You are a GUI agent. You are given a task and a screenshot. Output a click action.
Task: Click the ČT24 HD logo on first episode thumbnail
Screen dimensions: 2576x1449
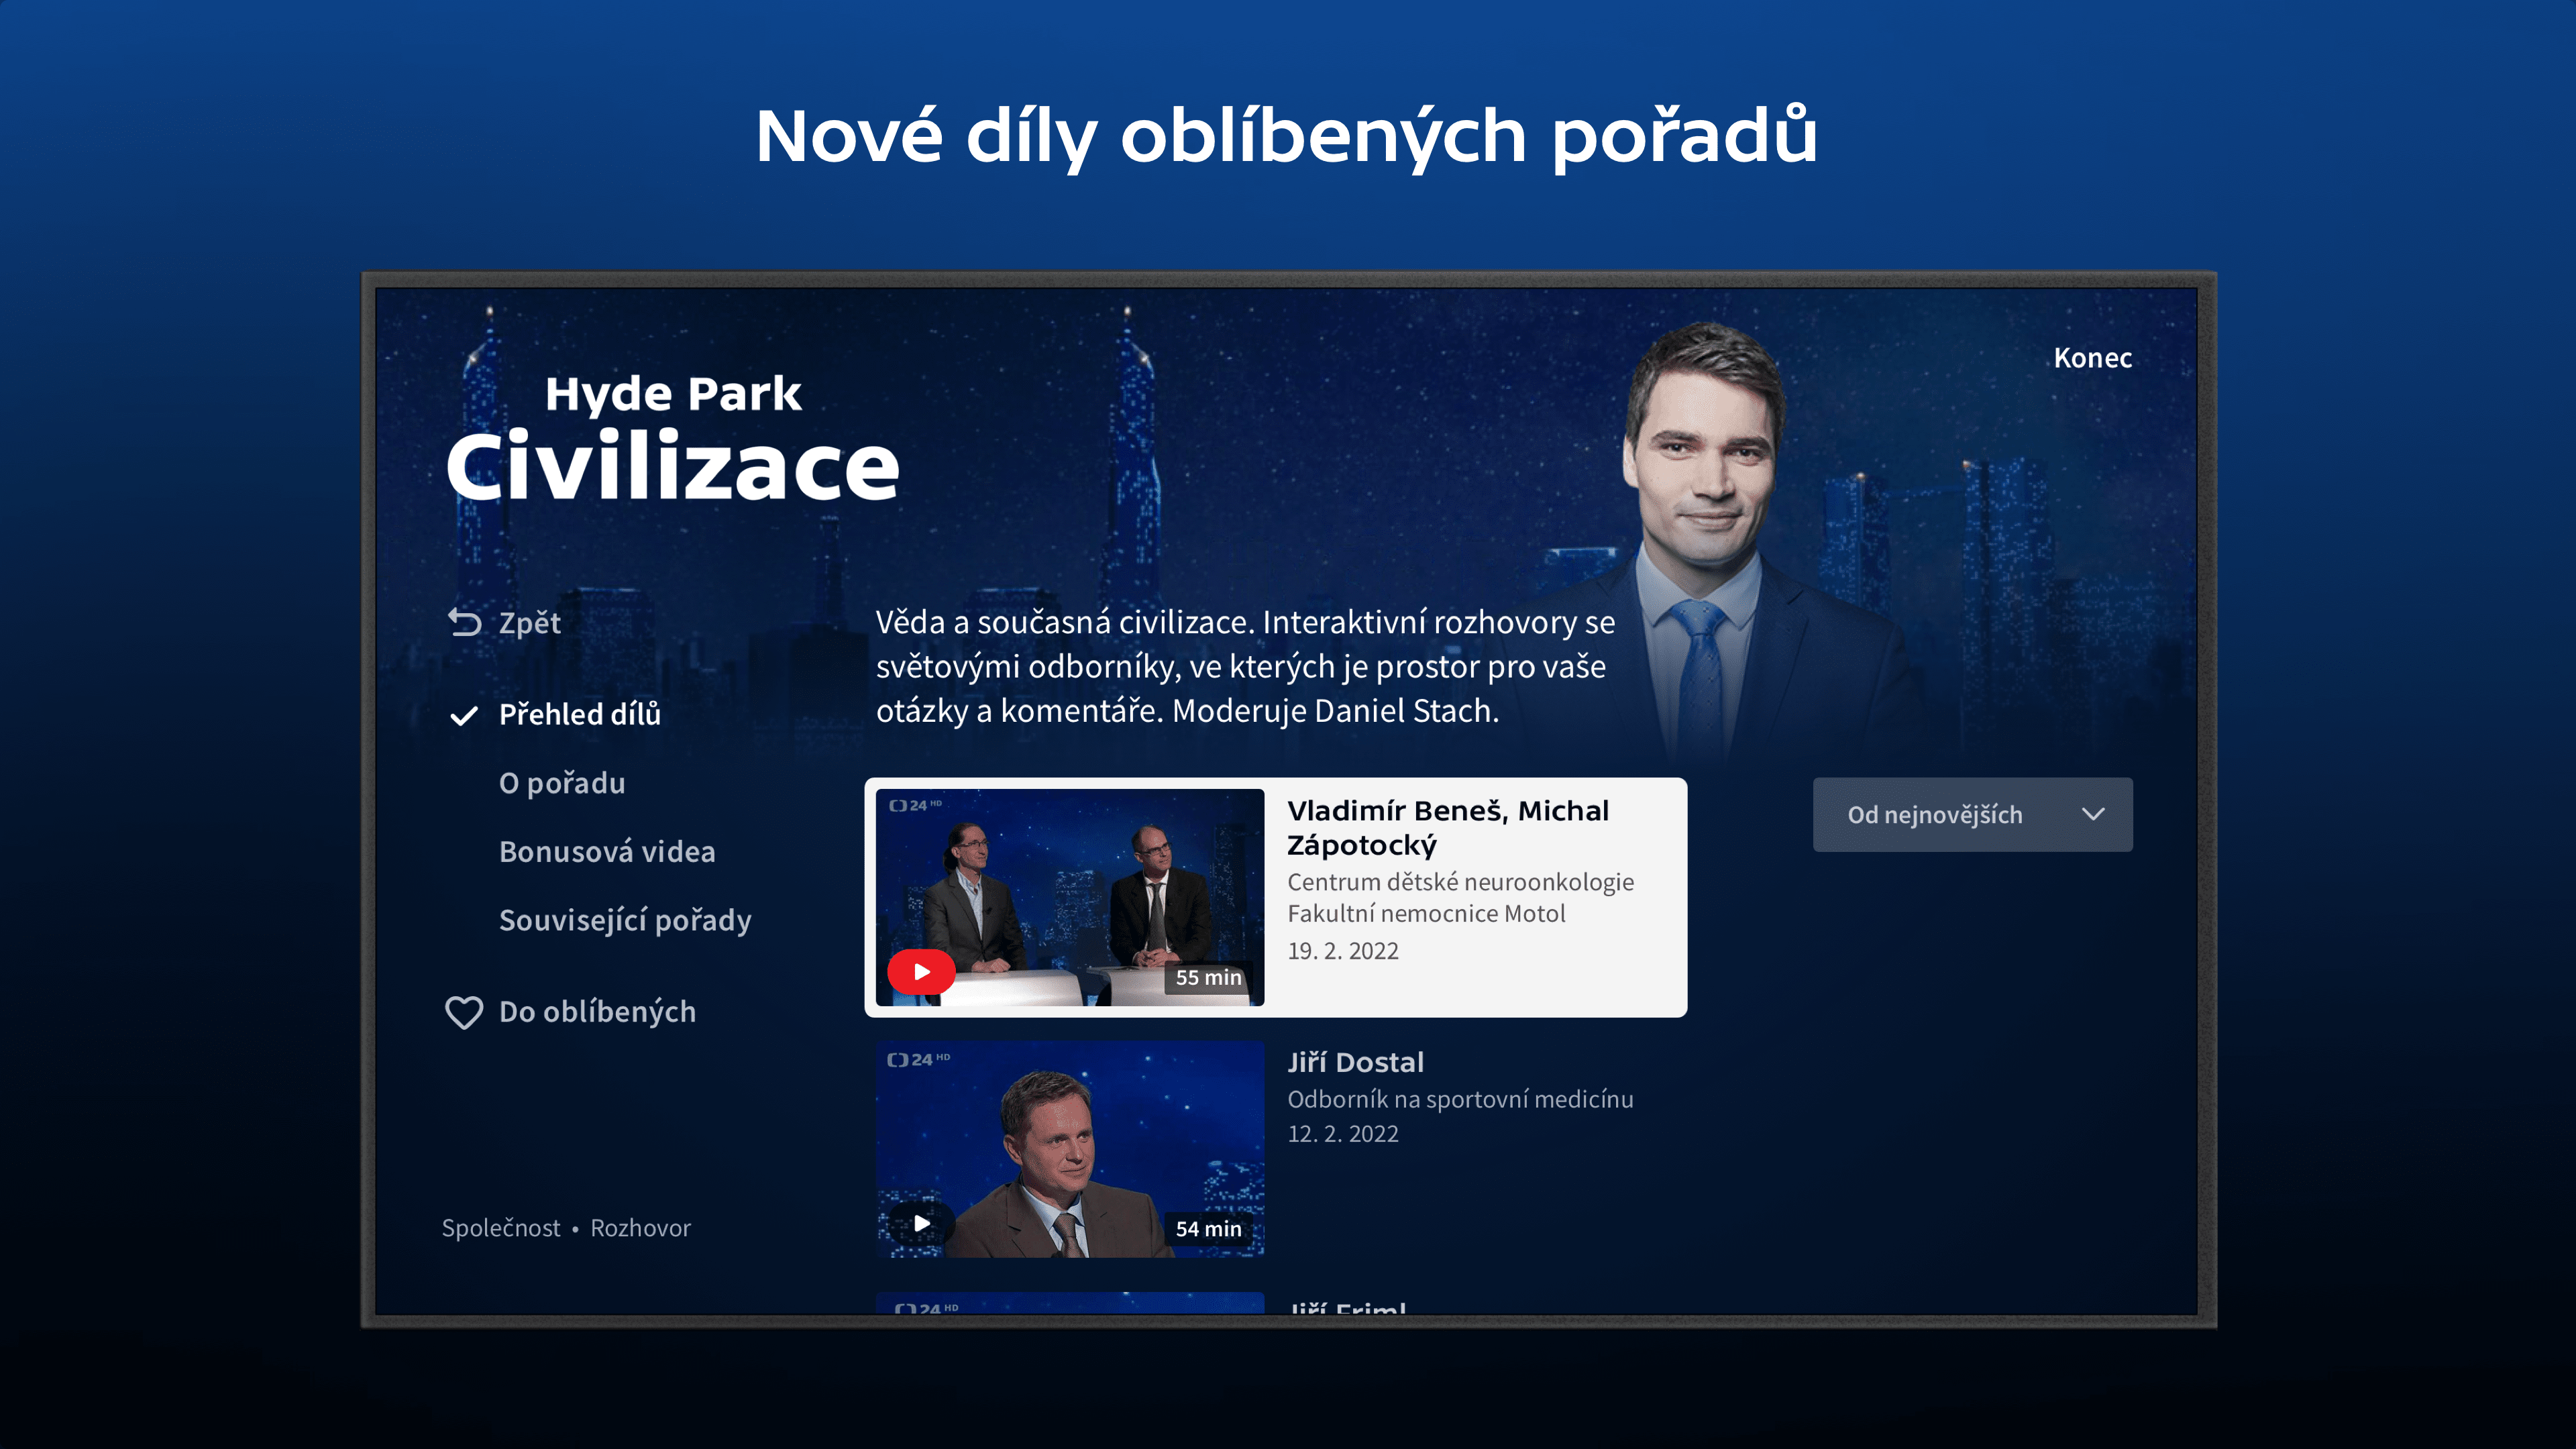point(915,806)
